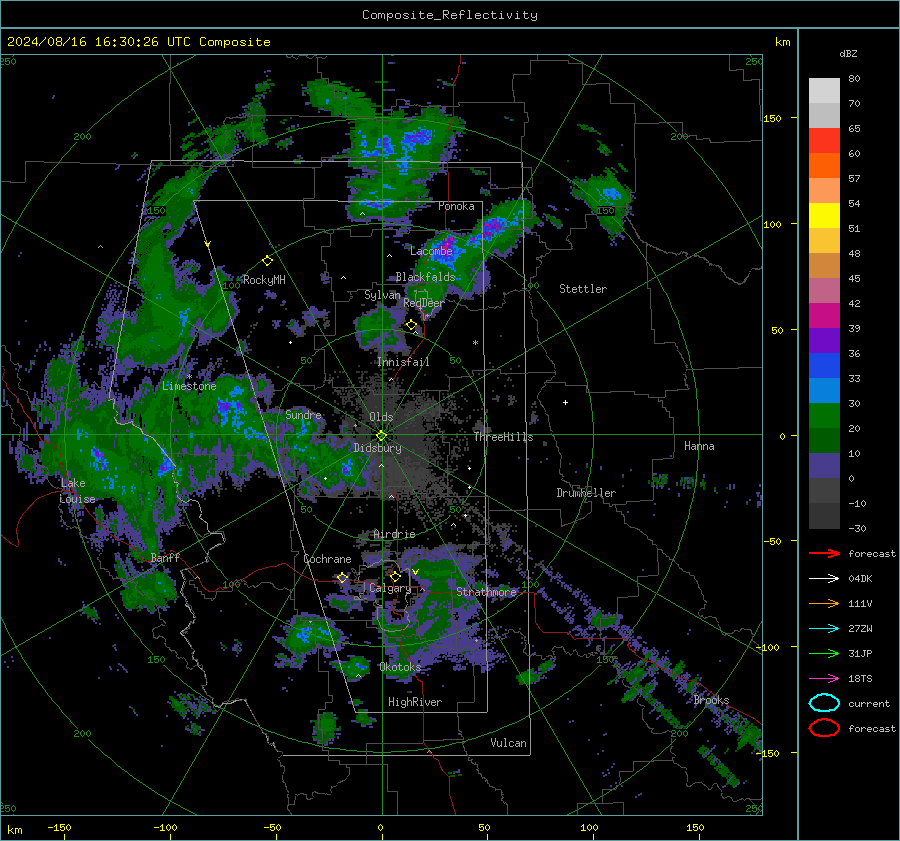Click the yellow radar center diamond near Didsbury
The height and width of the screenshot is (841, 900).
381,436
